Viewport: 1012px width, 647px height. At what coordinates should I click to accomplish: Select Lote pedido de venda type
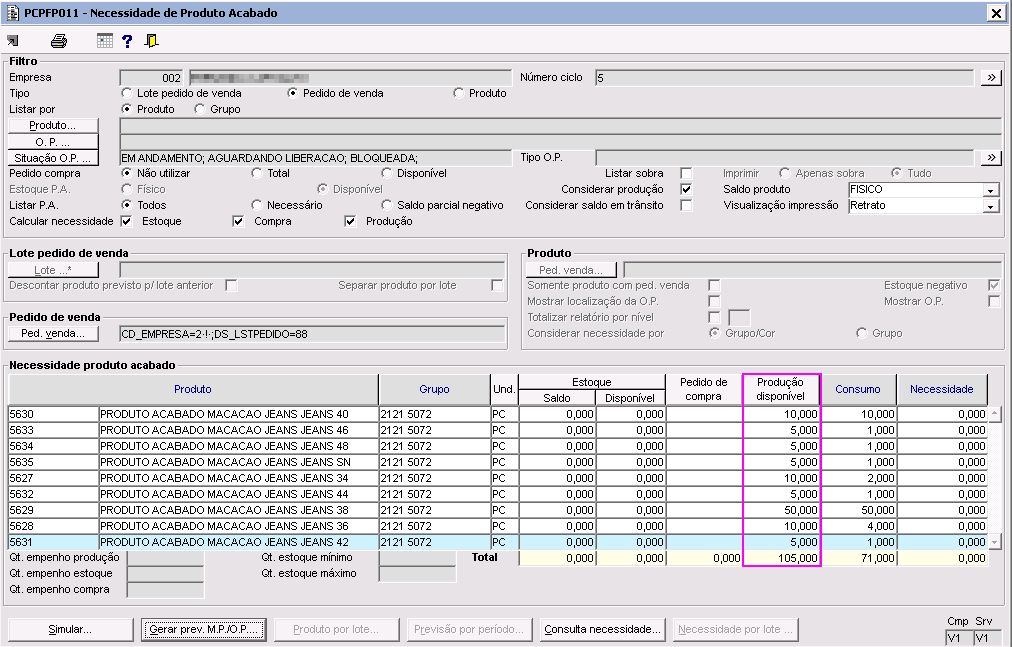tap(126, 93)
